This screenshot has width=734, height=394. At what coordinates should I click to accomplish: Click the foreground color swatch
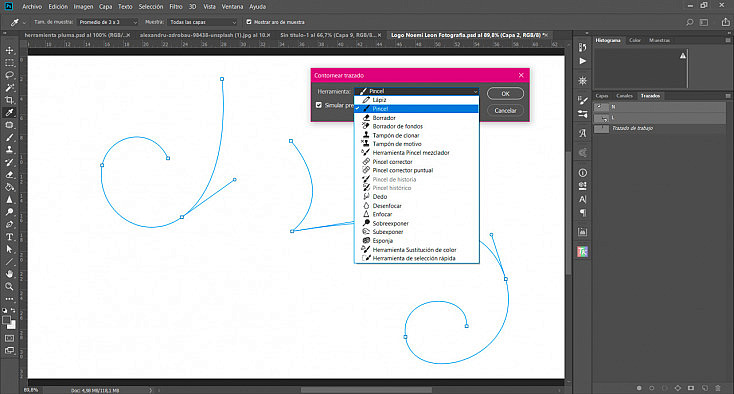(x=6, y=320)
